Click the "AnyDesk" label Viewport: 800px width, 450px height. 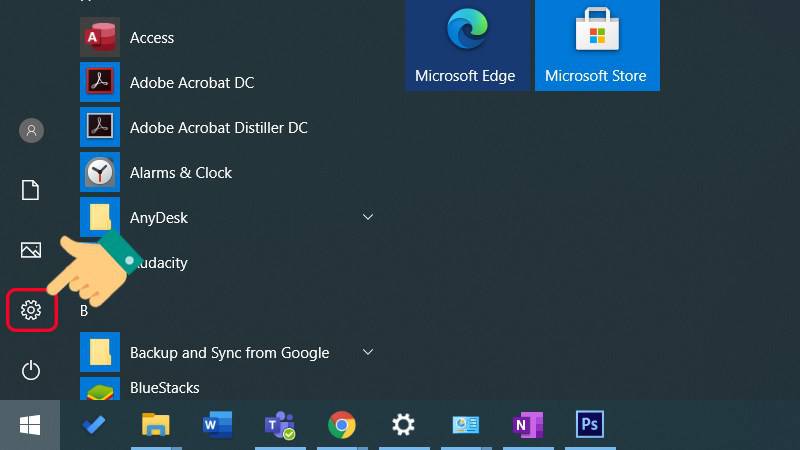(159, 218)
